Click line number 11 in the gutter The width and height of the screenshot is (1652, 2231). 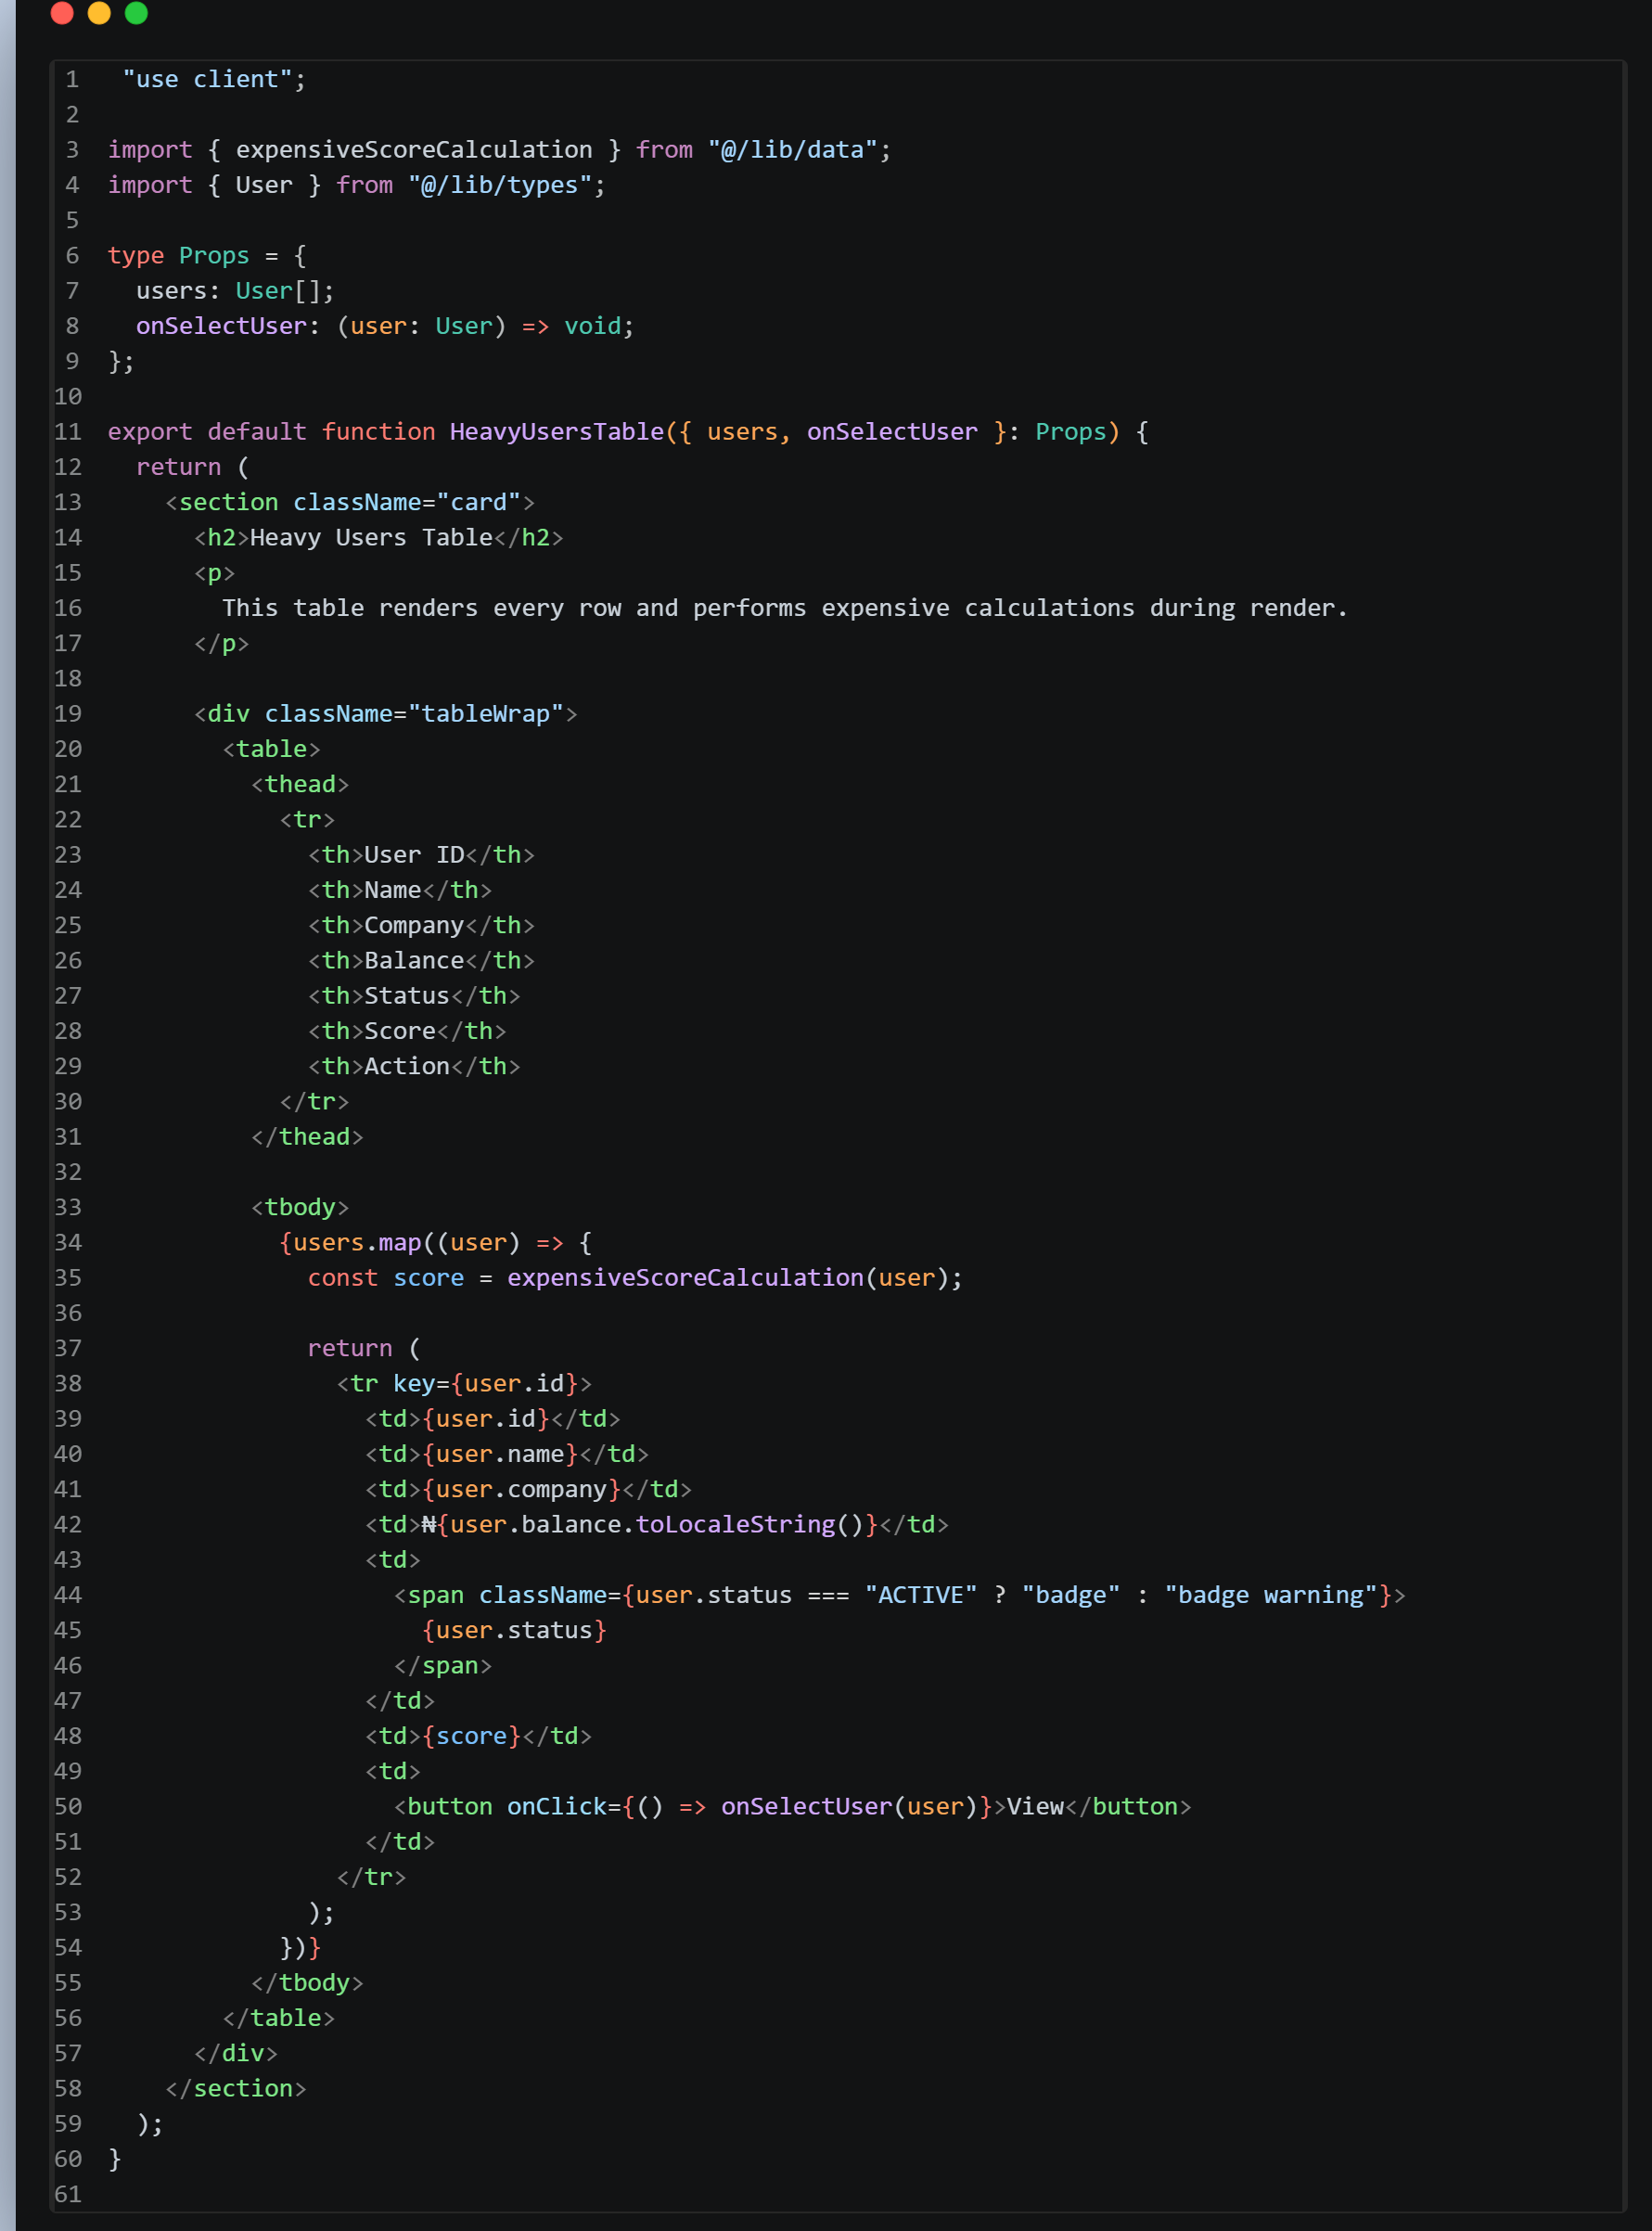point(68,432)
